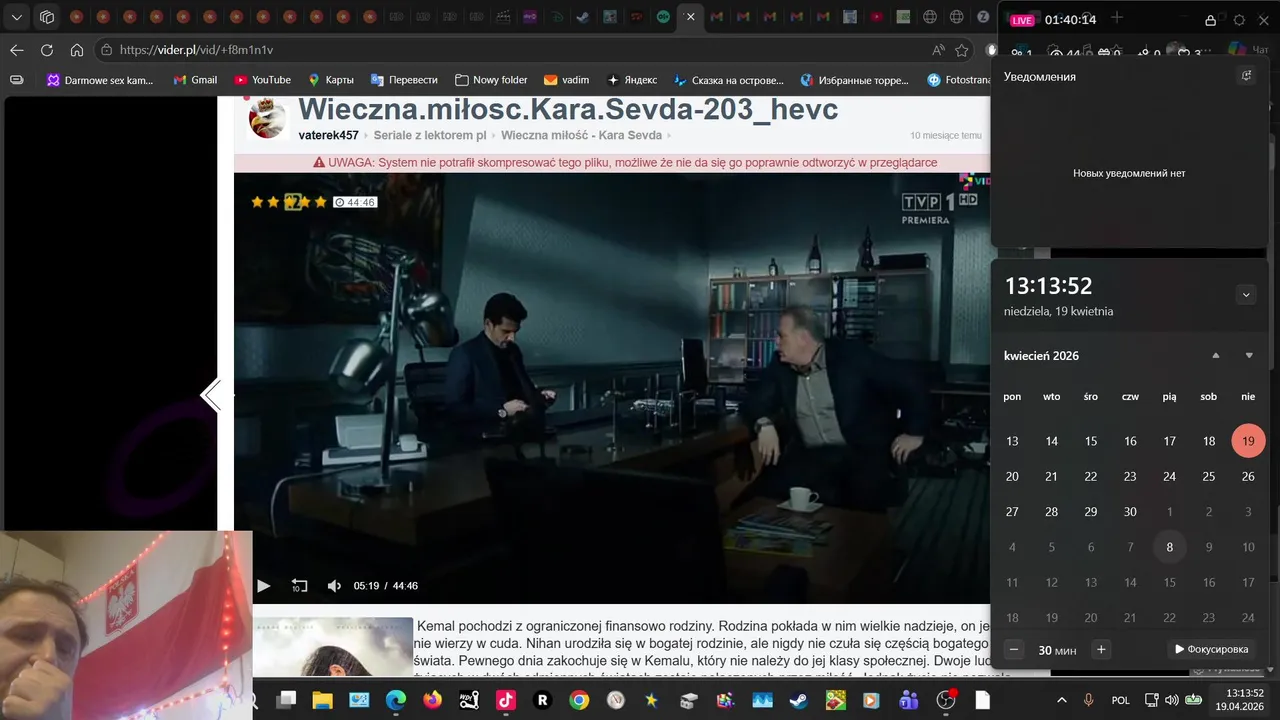Mute the video player volume

334,586
